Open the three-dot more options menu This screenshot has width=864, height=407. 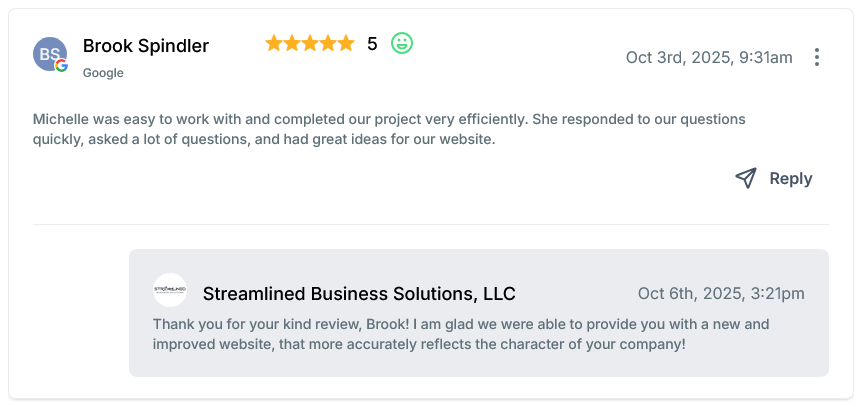click(x=817, y=57)
